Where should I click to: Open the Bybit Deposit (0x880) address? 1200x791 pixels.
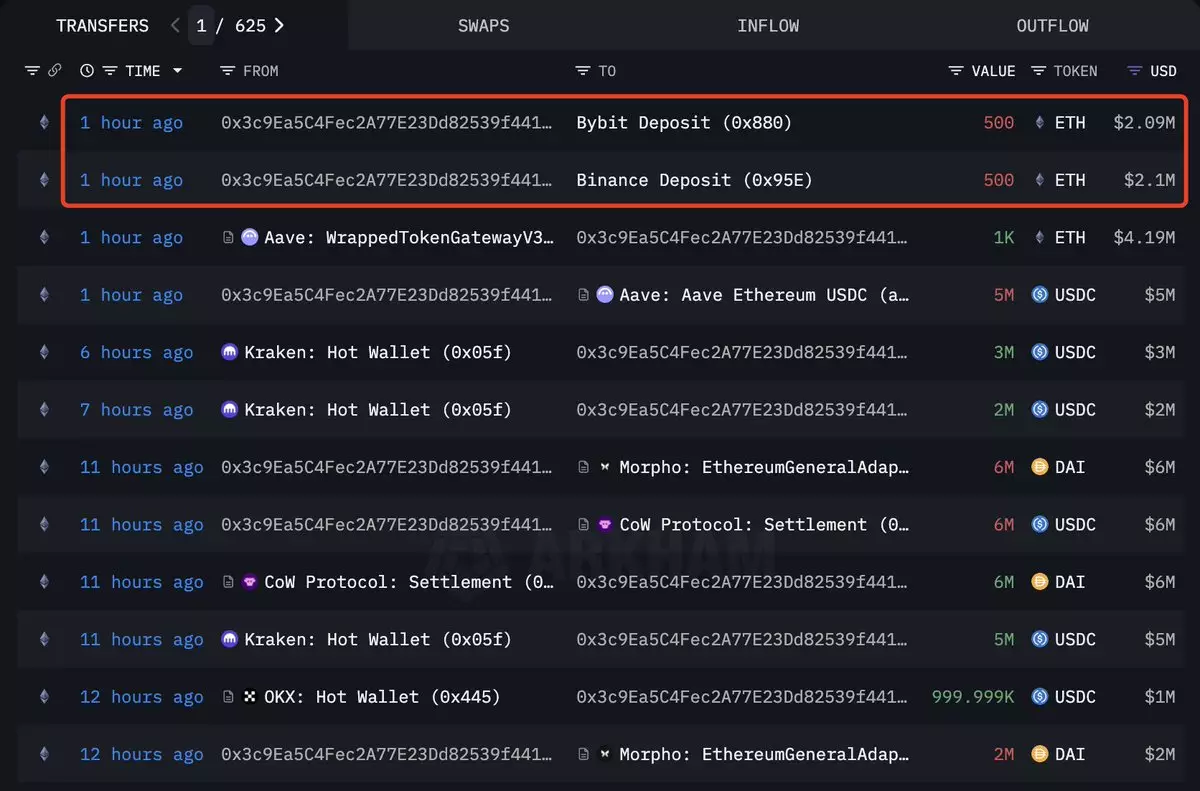click(x=684, y=123)
